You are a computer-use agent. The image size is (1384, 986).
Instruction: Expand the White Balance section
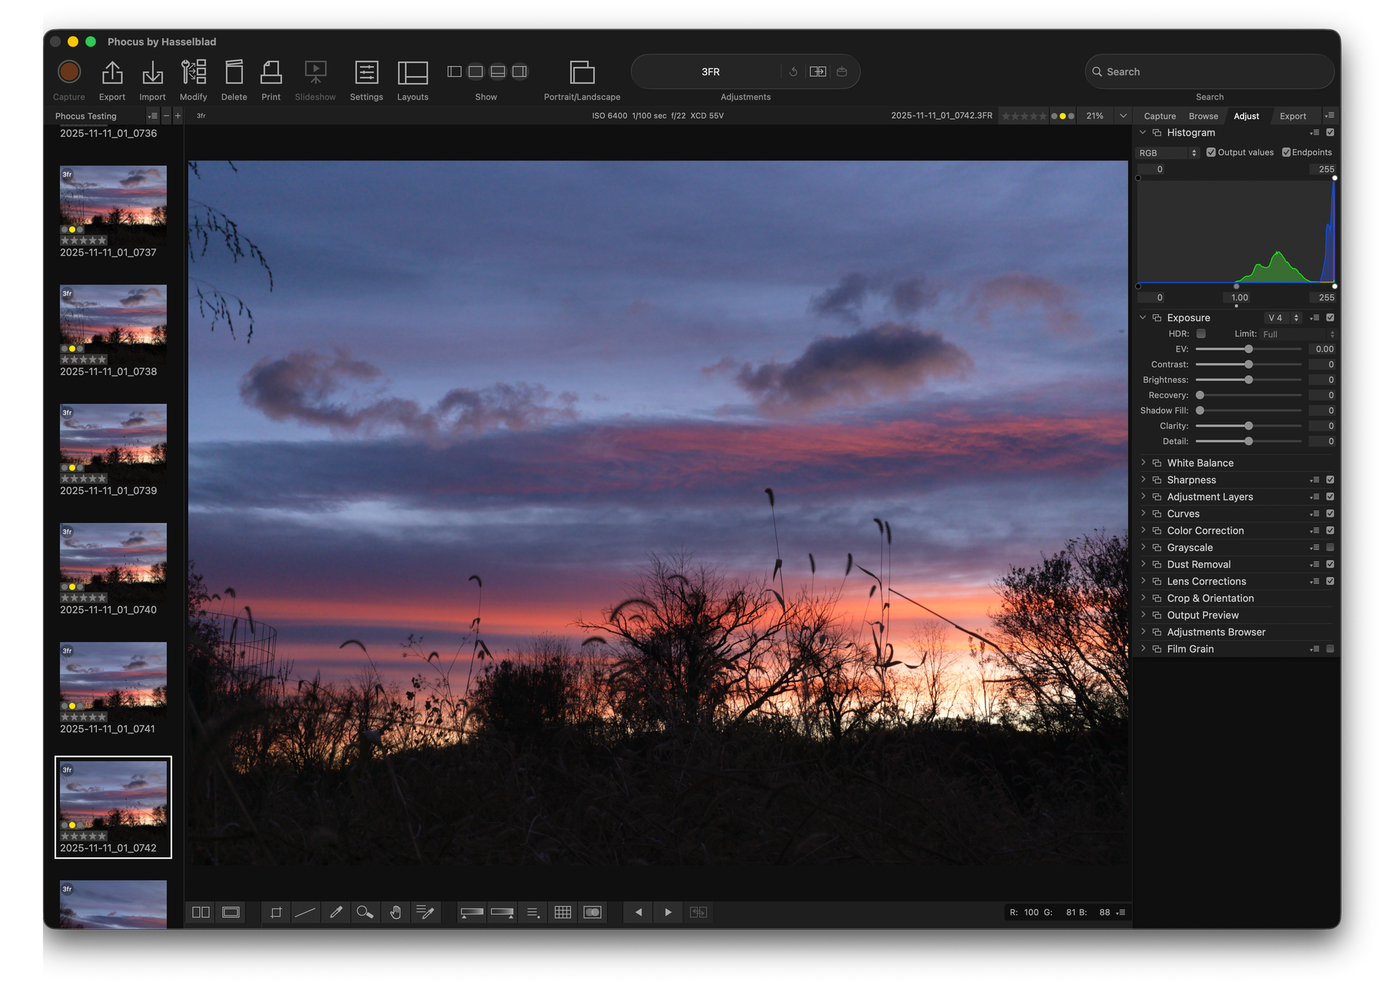coord(1143,463)
